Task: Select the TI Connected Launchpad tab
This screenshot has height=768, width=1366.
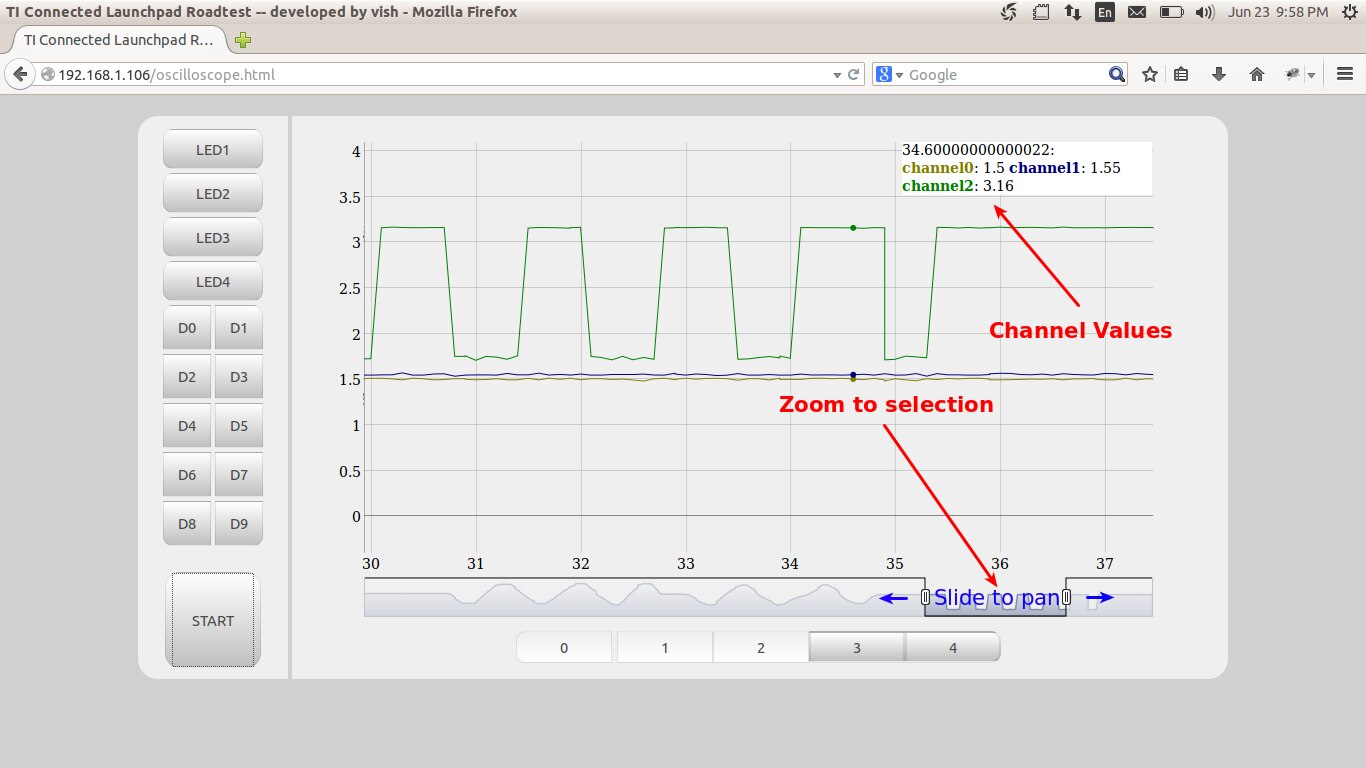Action: pos(118,41)
